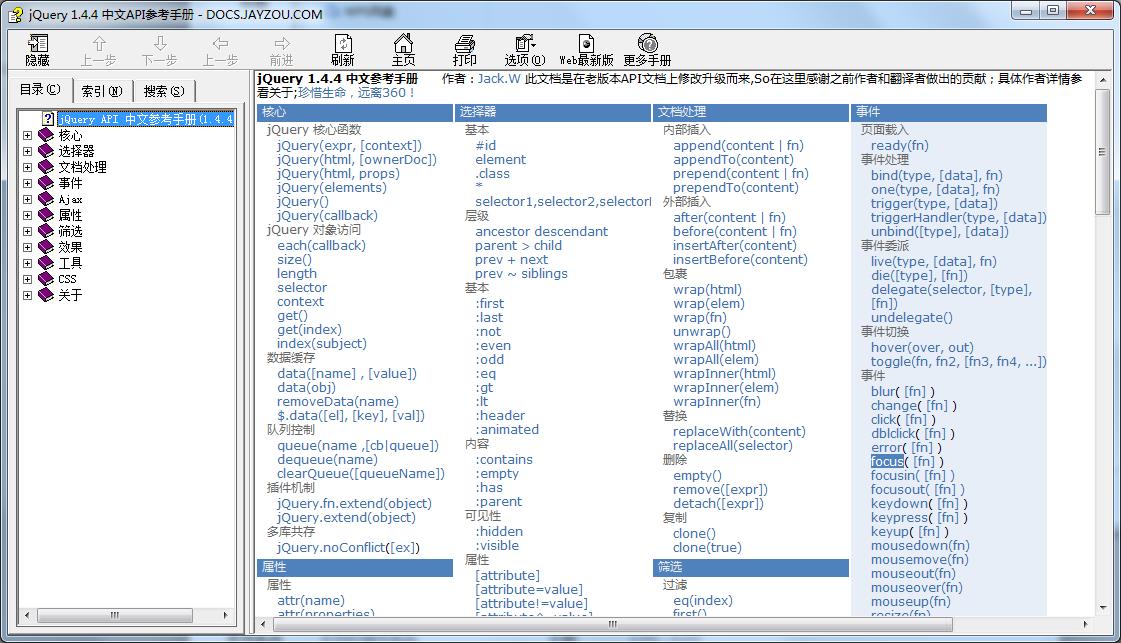Viewport: 1121px width, 643px height.
Task: Click the tree pane horizontal scrollbar thumb
Action: pyautogui.click(x=114, y=615)
